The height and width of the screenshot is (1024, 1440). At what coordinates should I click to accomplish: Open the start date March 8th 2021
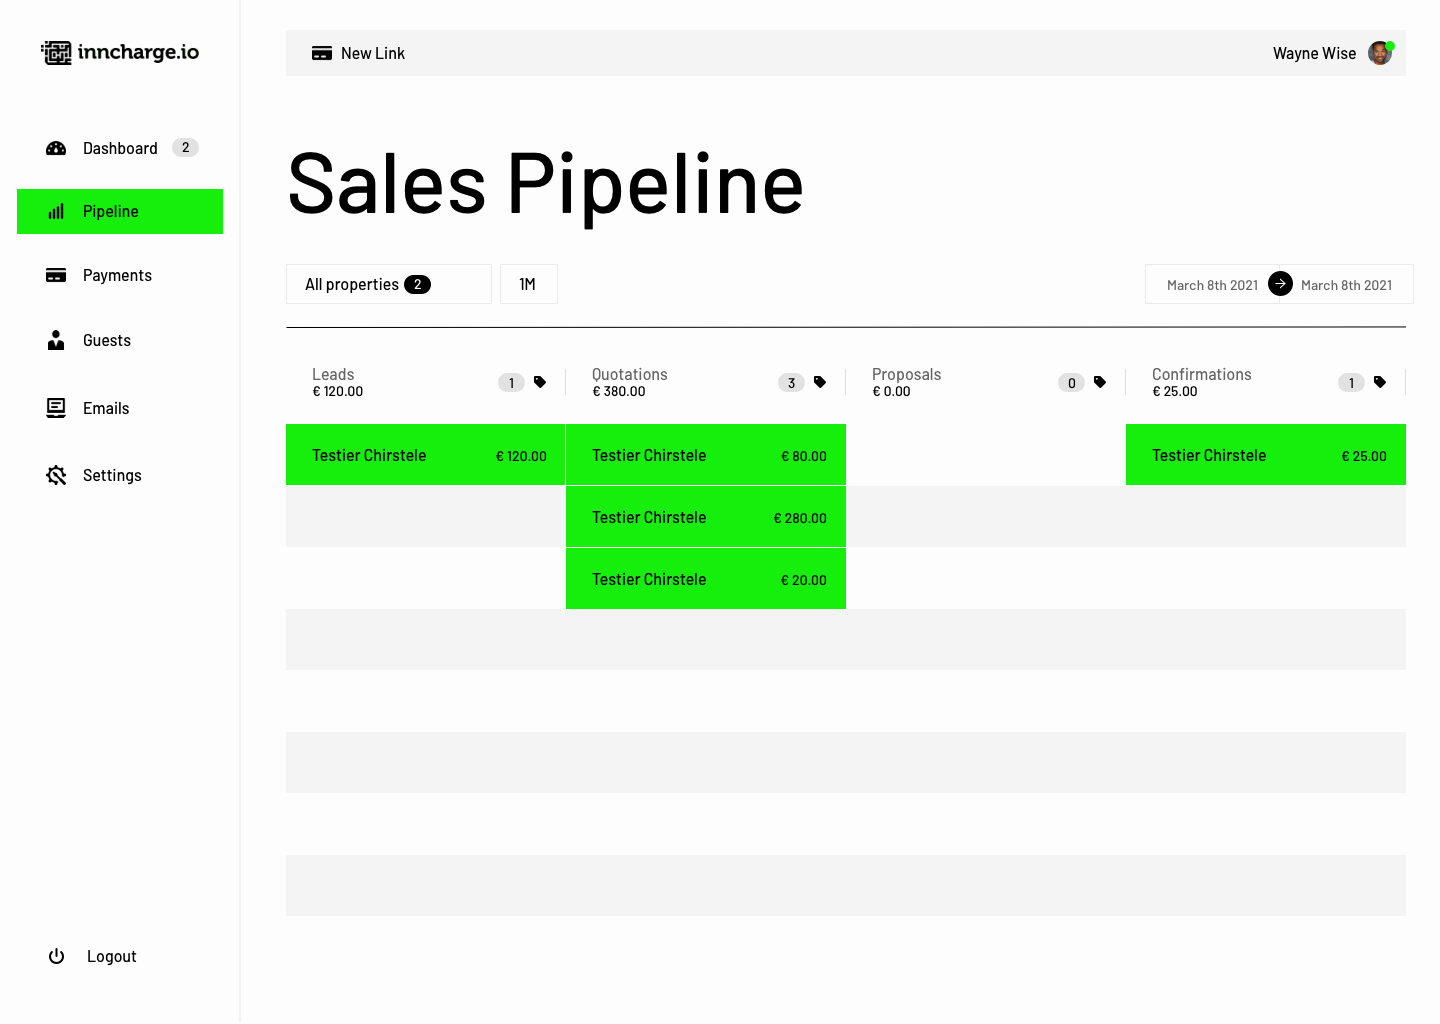pos(1212,285)
